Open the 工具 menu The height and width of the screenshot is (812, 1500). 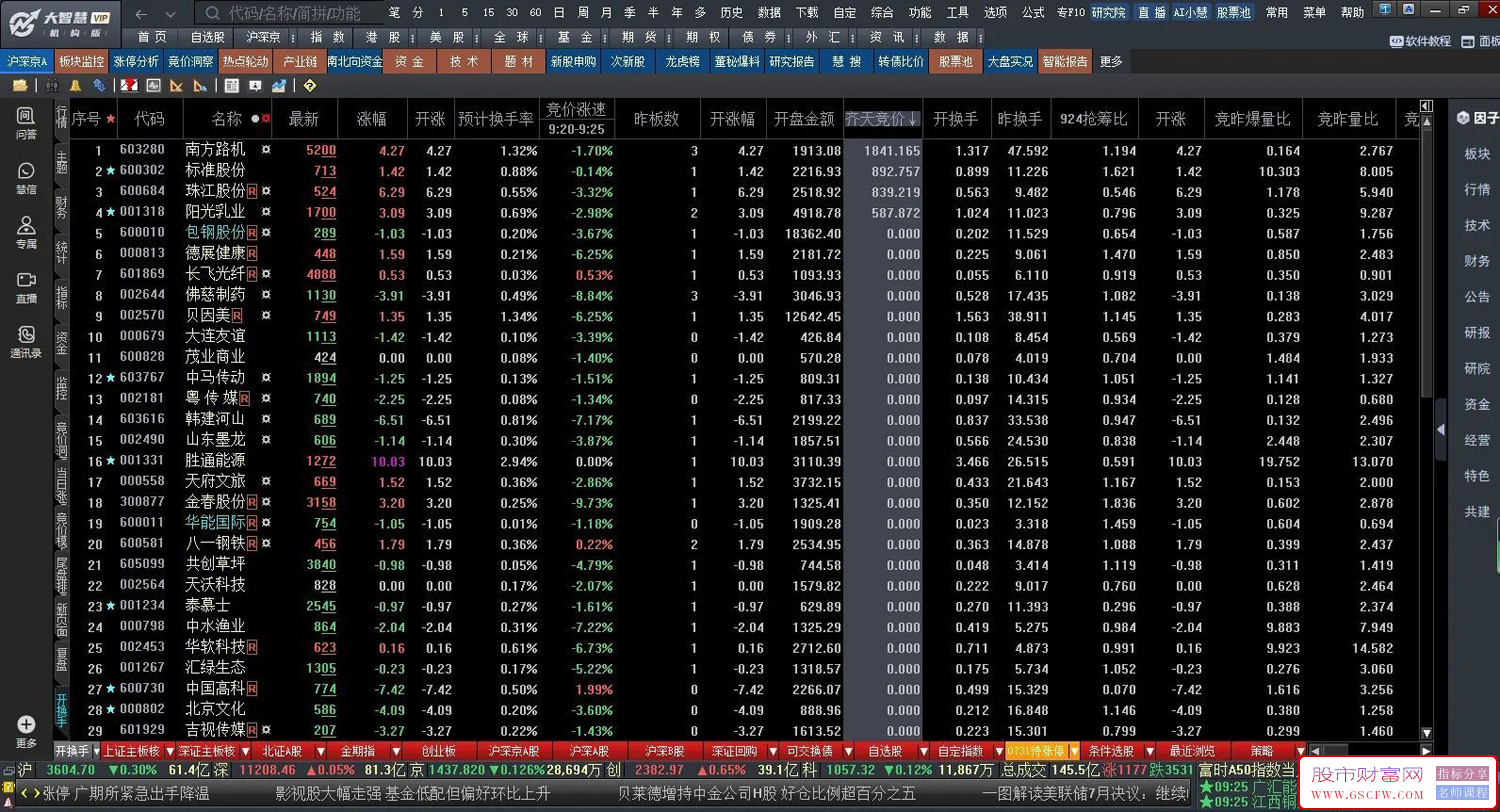click(958, 12)
